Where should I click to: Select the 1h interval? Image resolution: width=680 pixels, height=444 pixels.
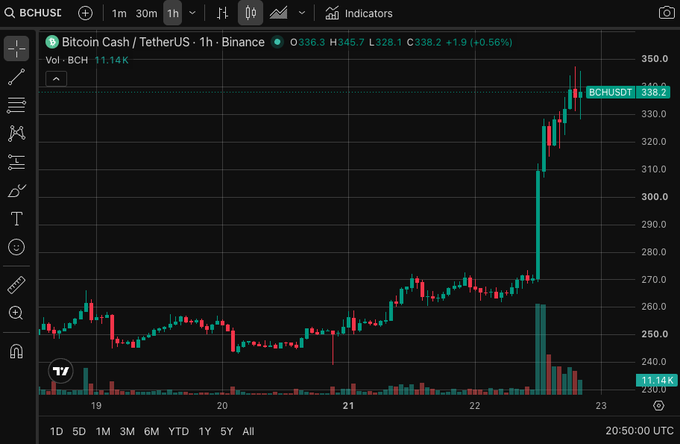[173, 13]
